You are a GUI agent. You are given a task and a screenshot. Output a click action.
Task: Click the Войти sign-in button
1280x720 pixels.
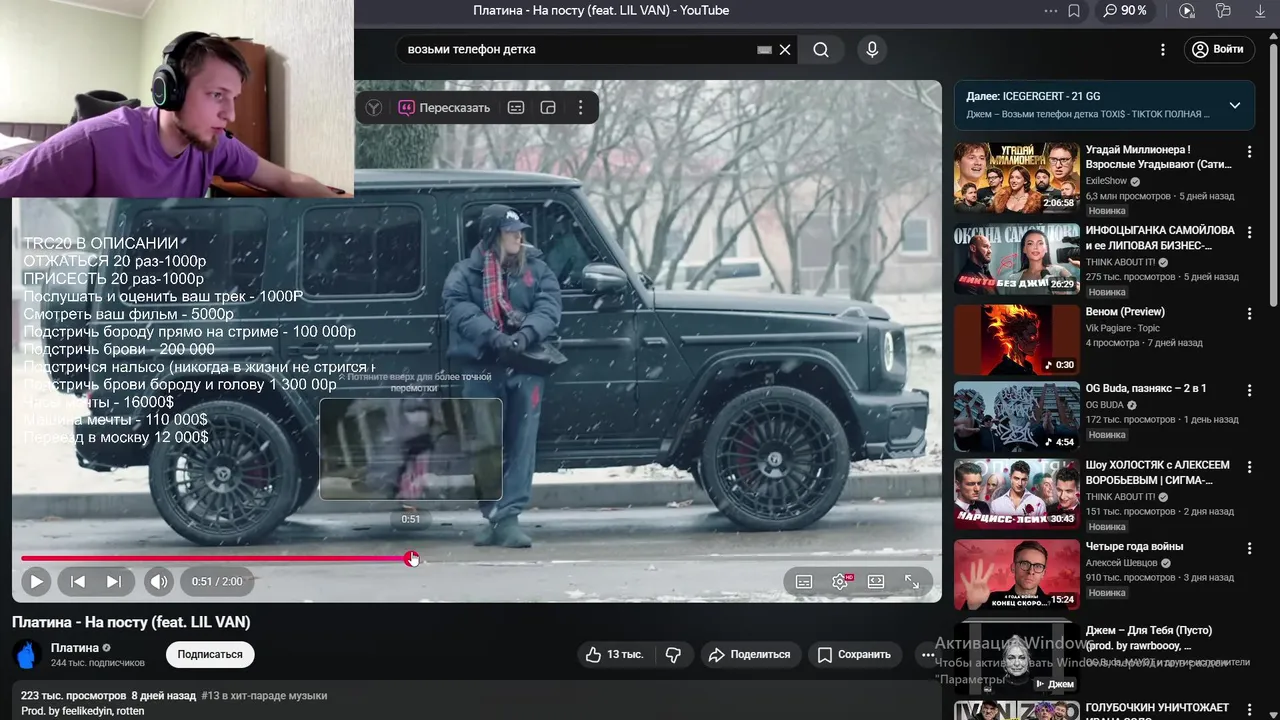click(x=1218, y=50)
